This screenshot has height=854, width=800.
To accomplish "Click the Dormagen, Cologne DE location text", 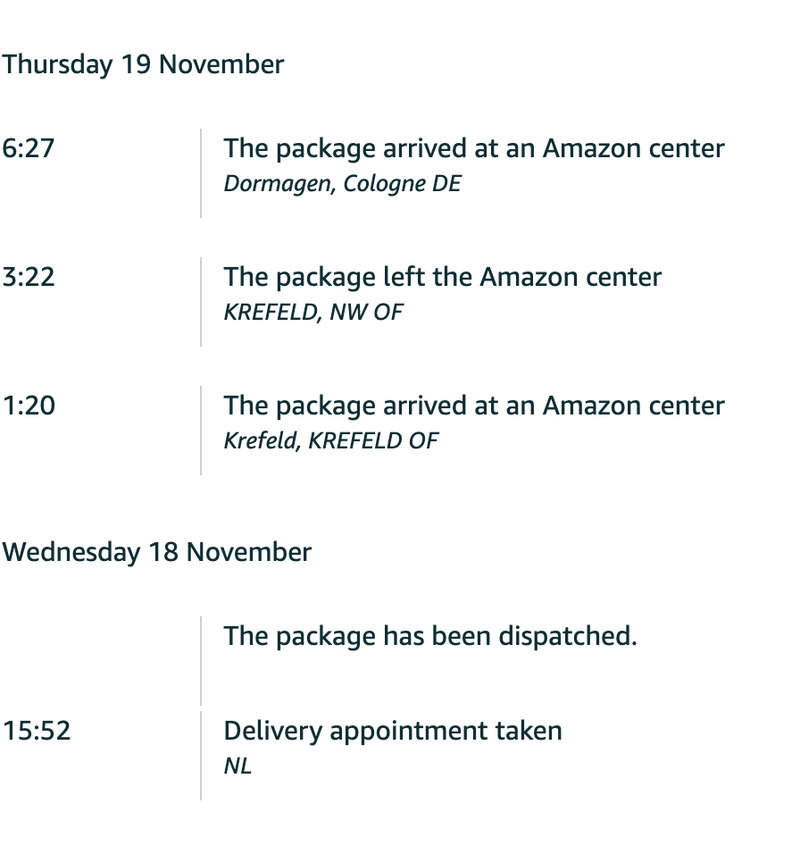I will 342,184.
